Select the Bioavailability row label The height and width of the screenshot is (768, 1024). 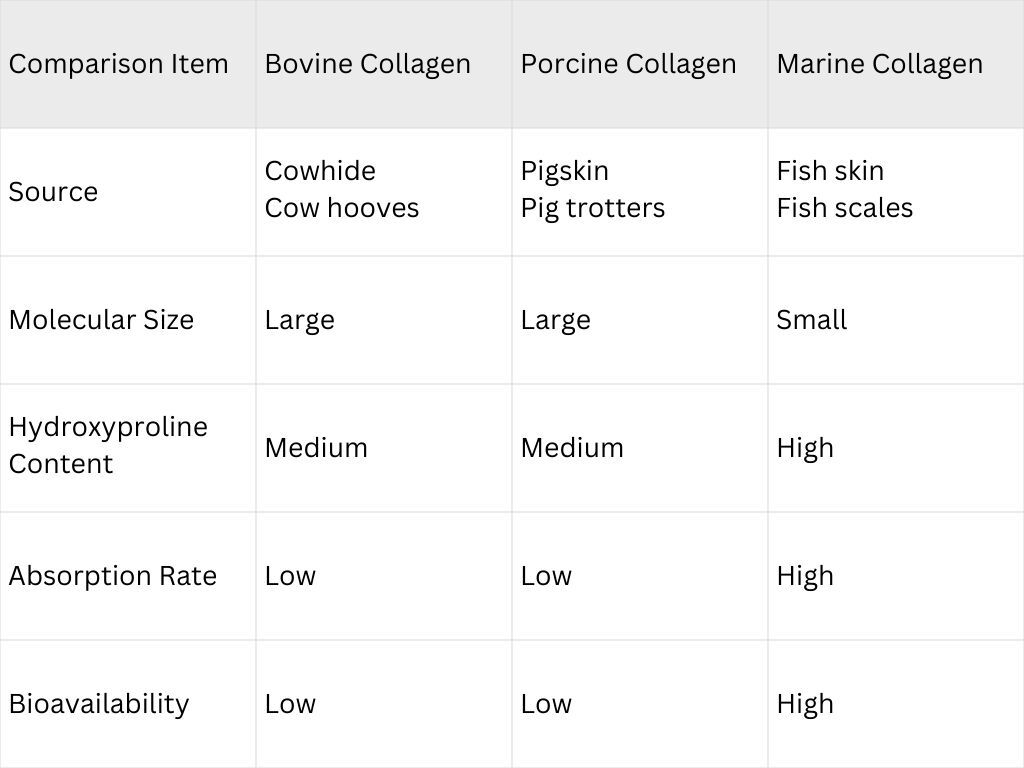click(x=98, y=704)
